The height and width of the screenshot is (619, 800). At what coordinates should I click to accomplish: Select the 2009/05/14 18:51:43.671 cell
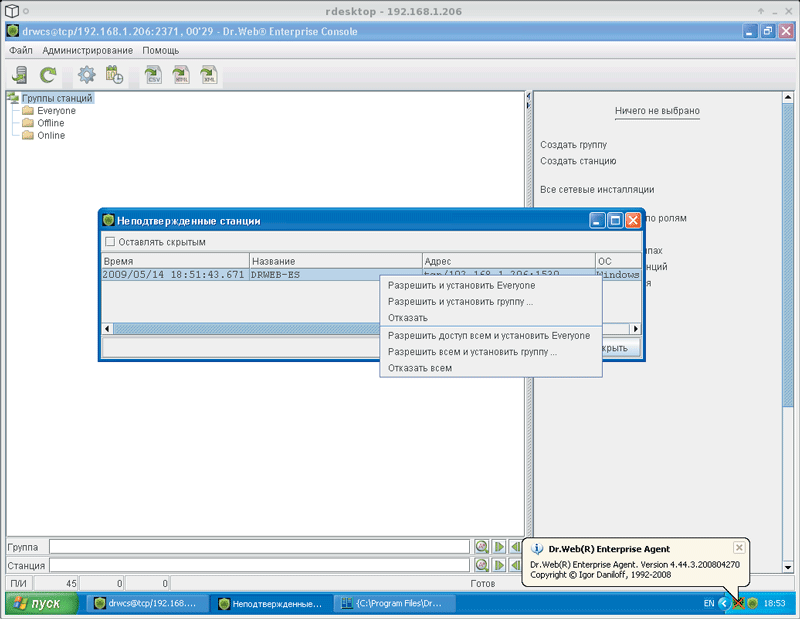(175, 275)
